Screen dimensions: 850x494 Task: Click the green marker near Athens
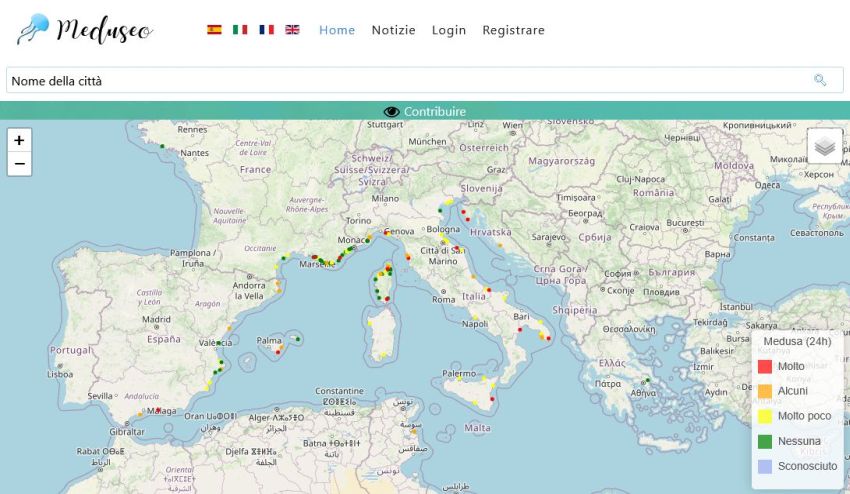click(647, 380)
